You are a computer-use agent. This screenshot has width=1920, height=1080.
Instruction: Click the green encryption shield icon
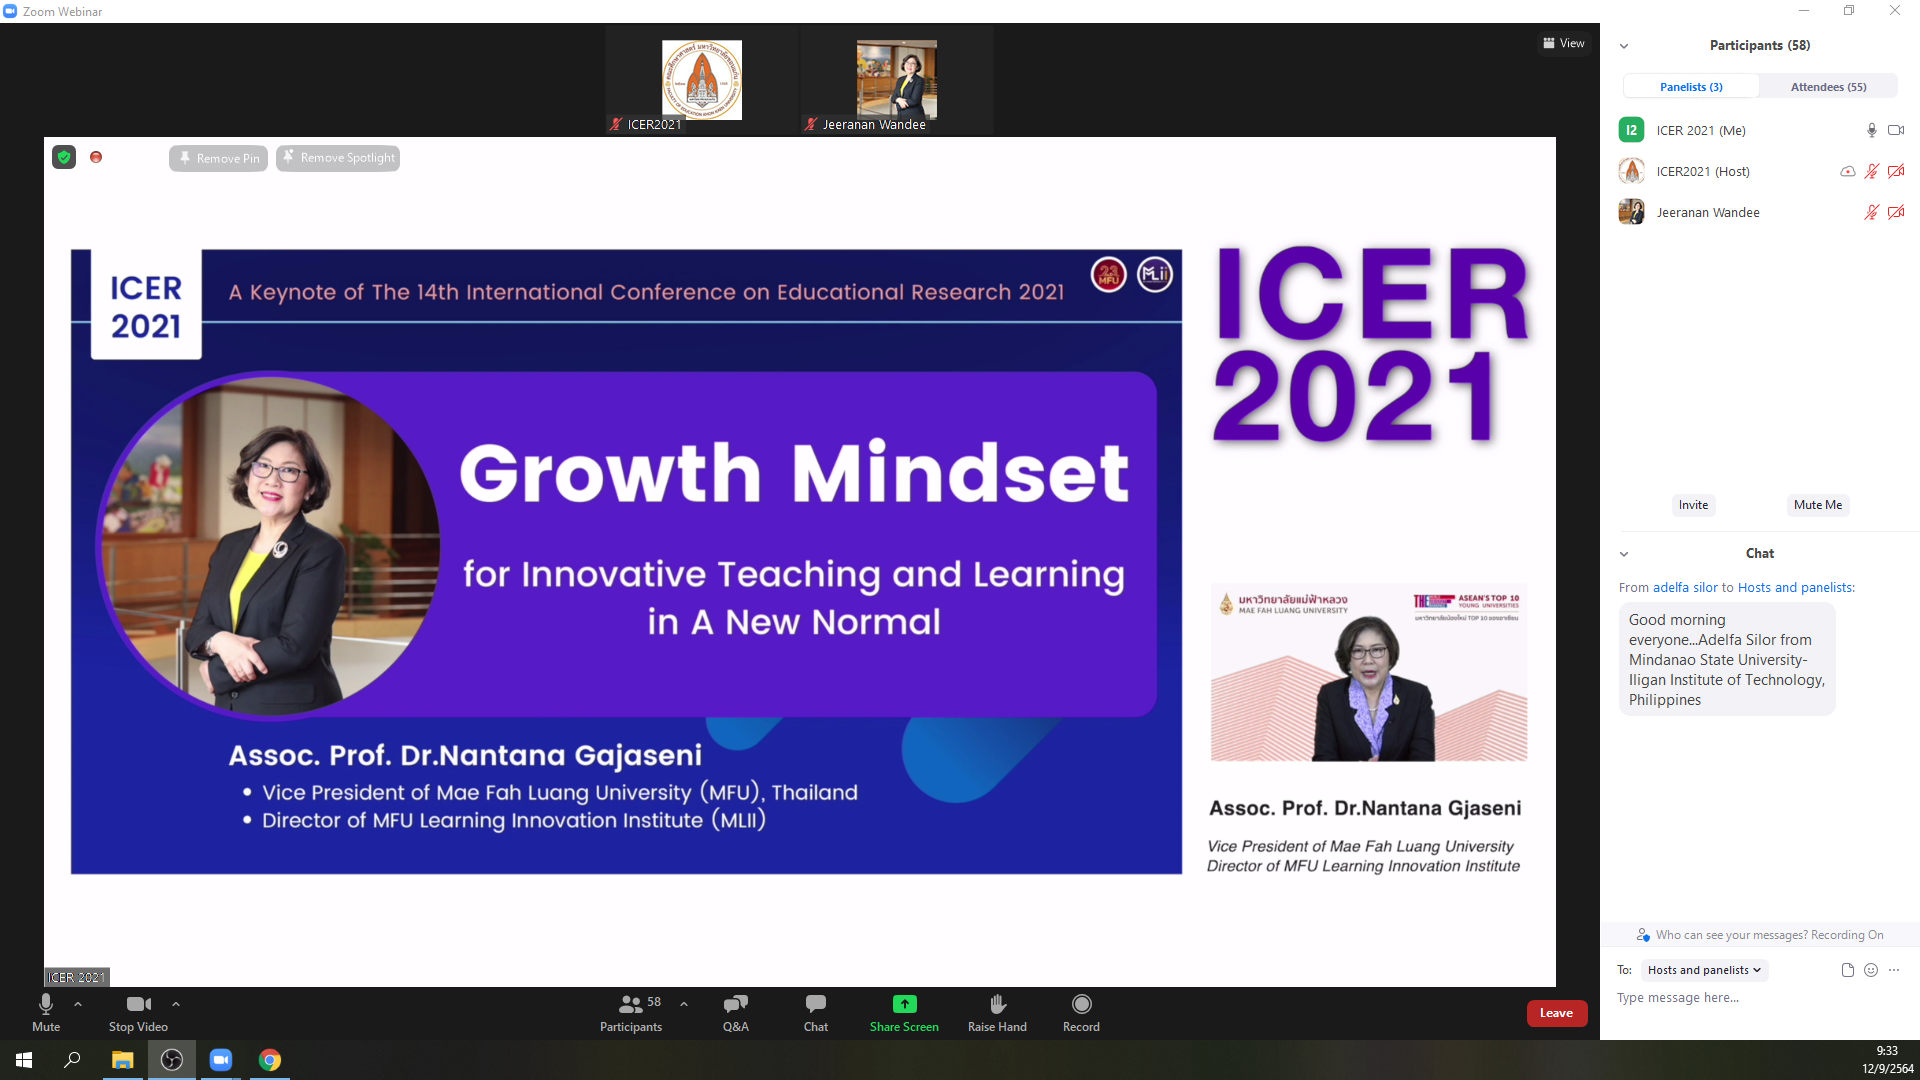(x=64, y=157)
